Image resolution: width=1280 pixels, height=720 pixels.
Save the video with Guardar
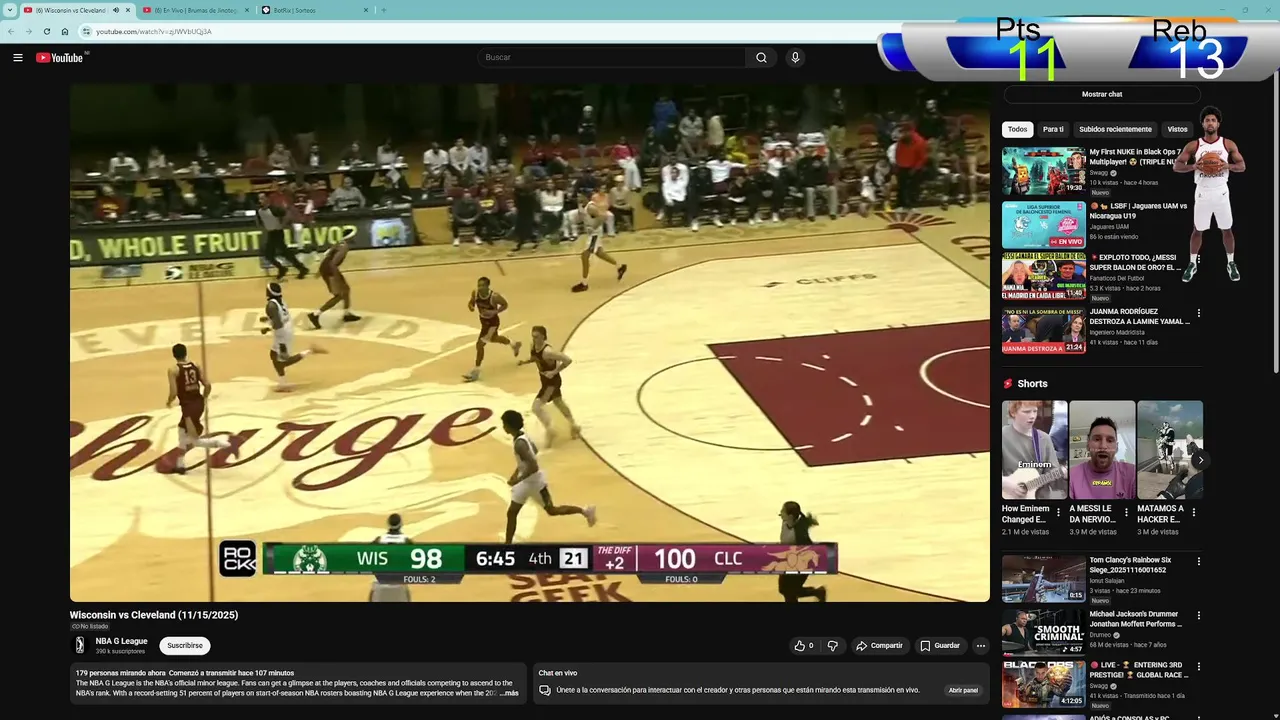[940, 646]
